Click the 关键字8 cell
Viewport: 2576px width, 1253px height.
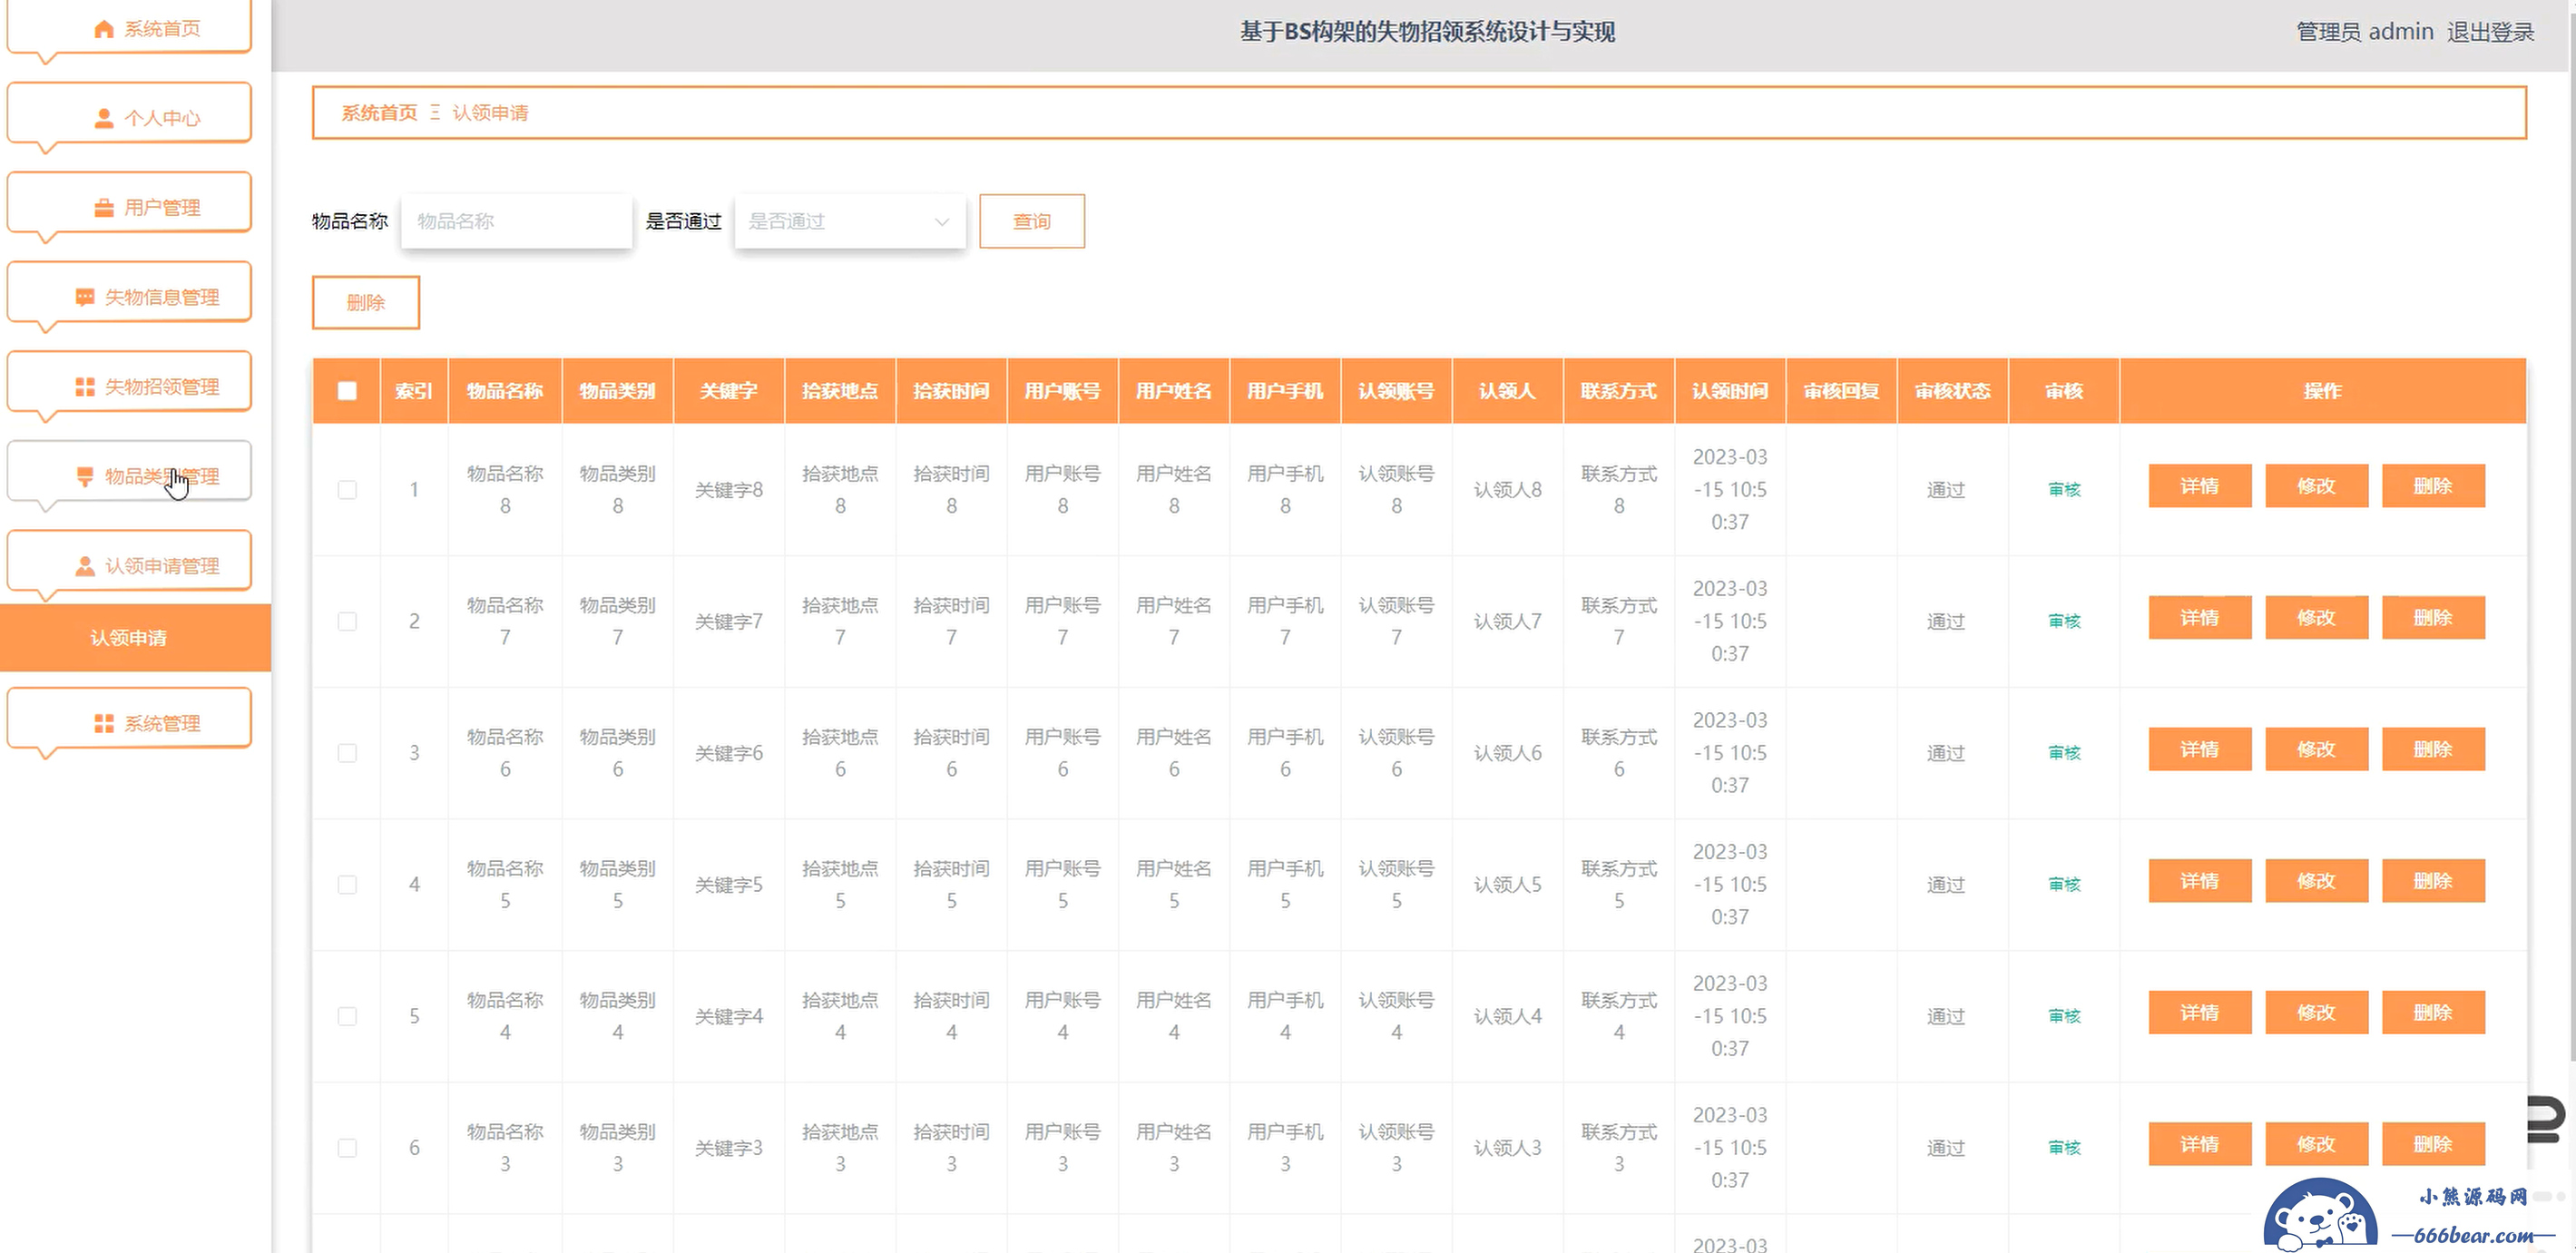729,490
